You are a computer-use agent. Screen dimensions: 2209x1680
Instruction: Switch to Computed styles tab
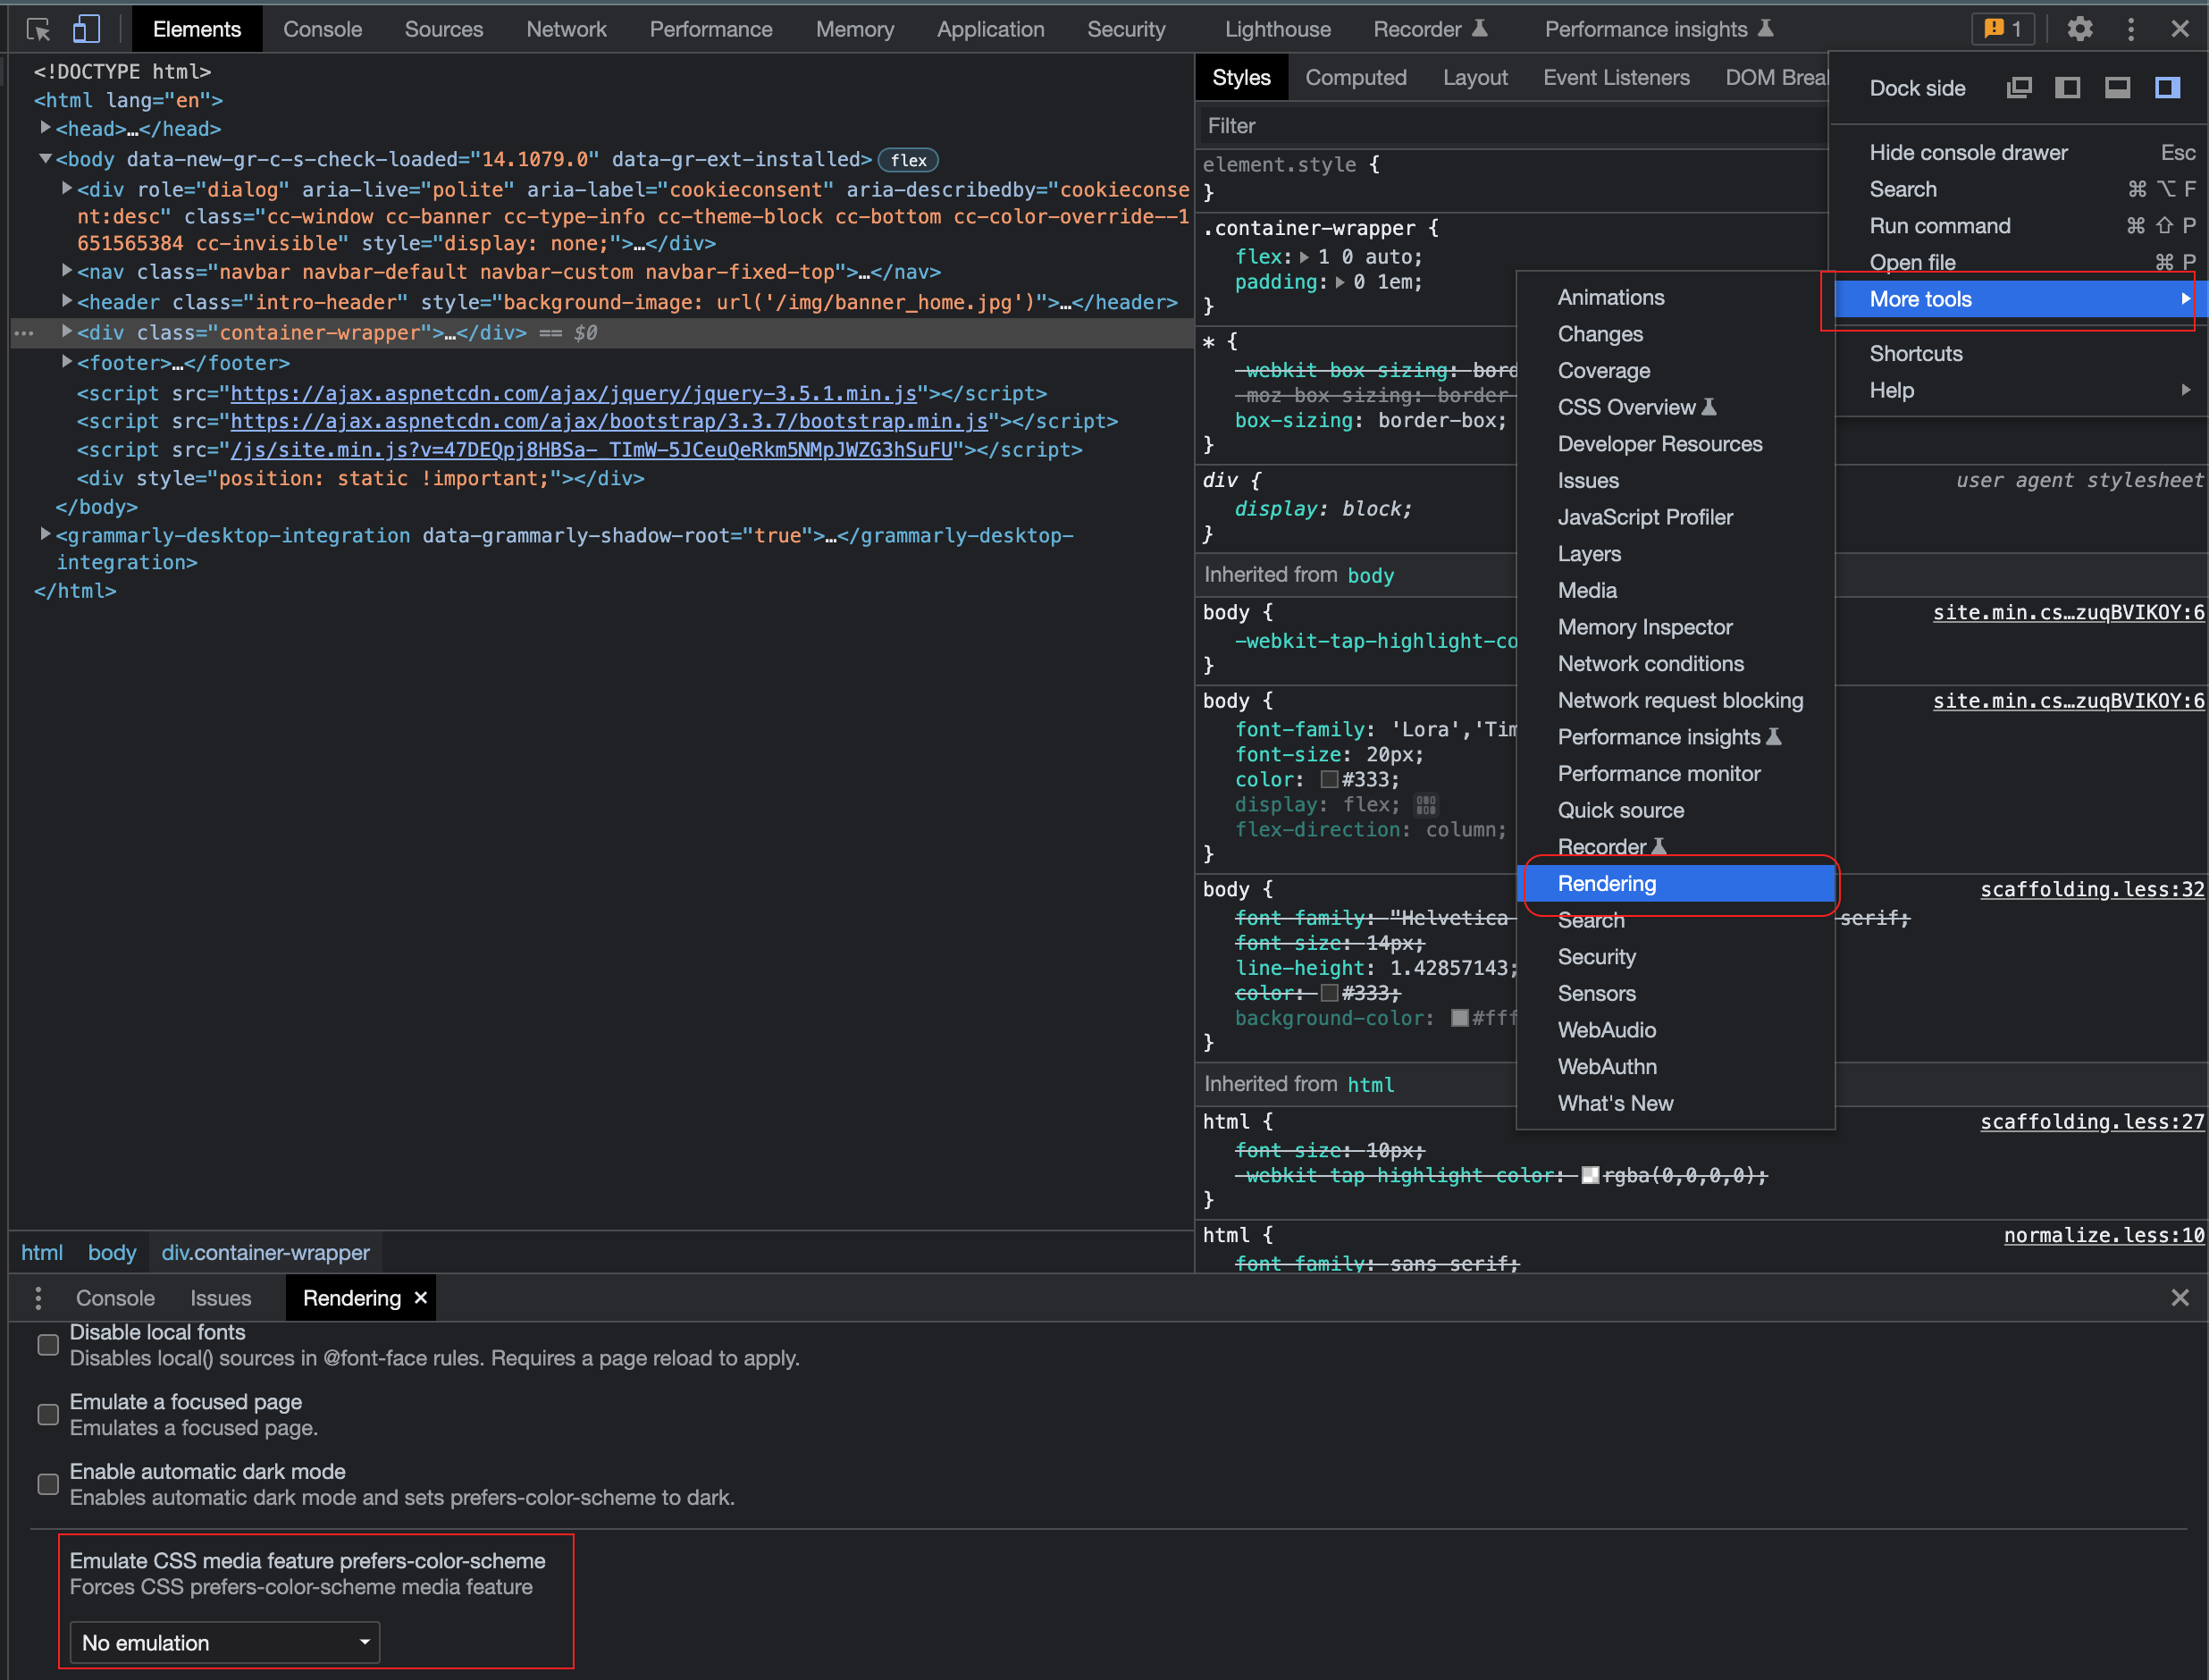(x=1356, y=78)
